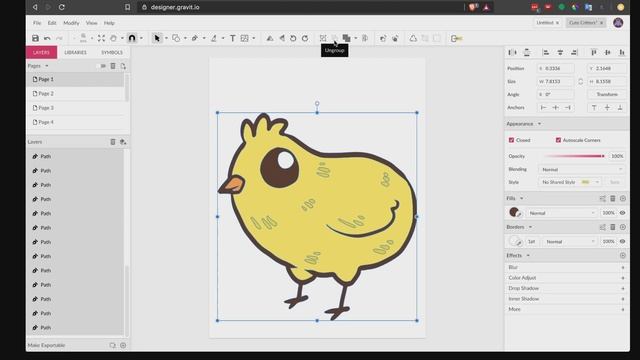Delete fill using Fills trash icon
640x360 pixels.
pos(613,198)
